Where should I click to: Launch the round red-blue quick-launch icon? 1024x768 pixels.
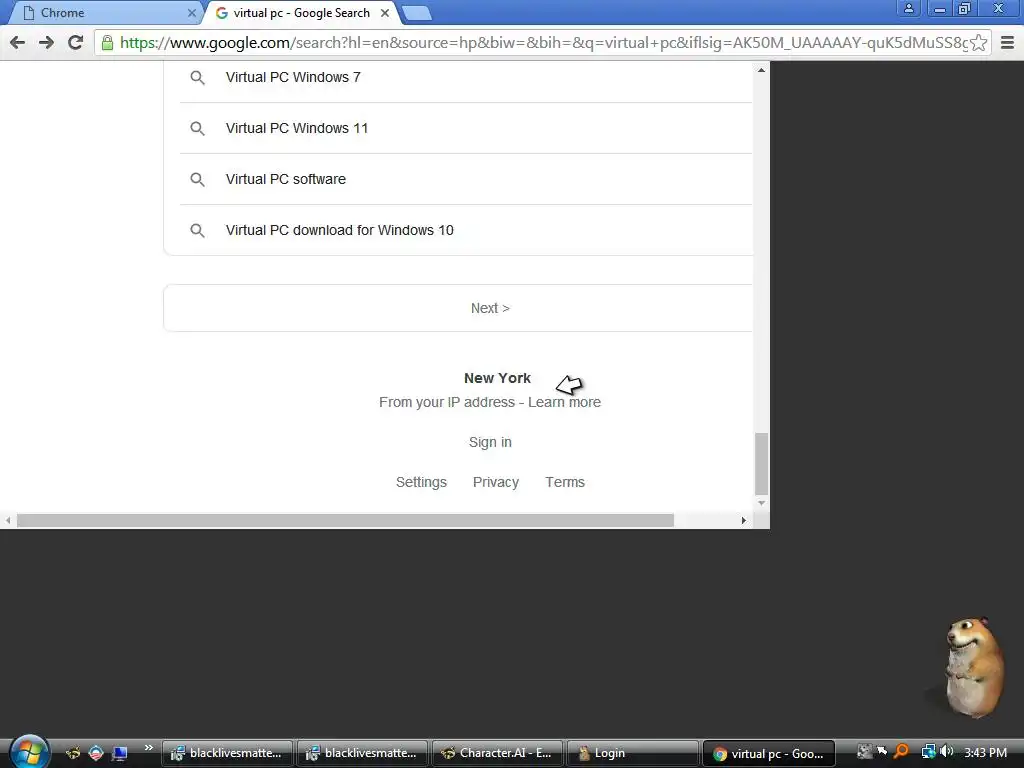click(96, 753)
